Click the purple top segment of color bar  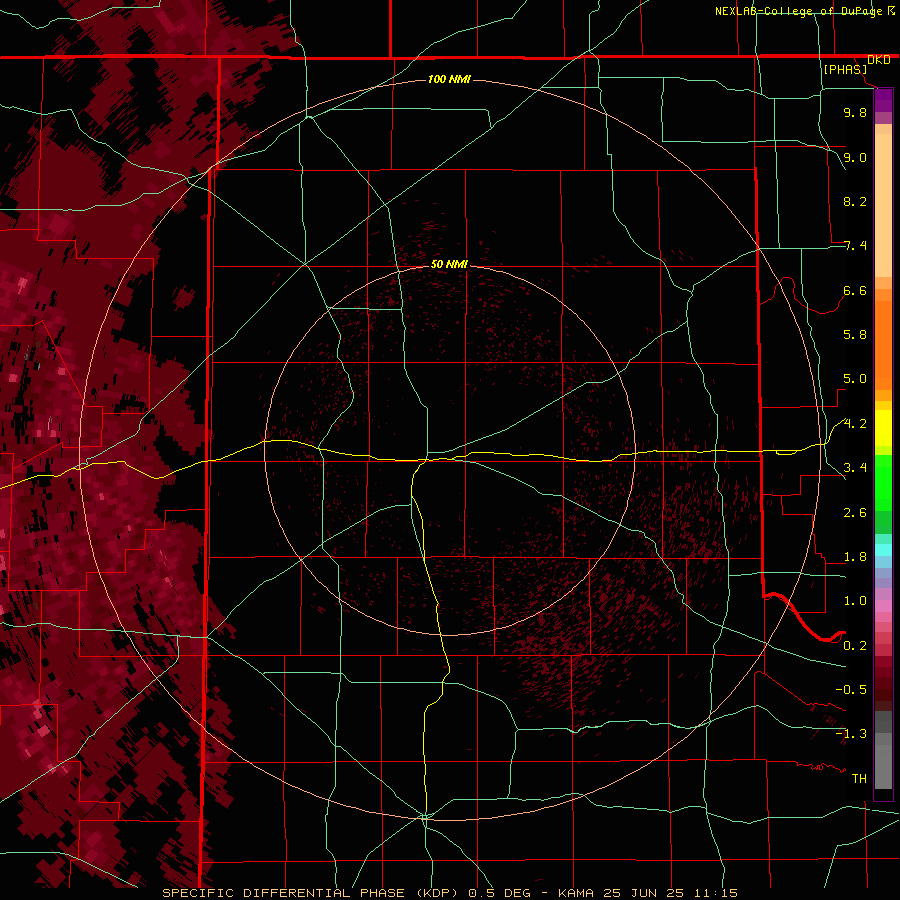[x=883, y=100]
